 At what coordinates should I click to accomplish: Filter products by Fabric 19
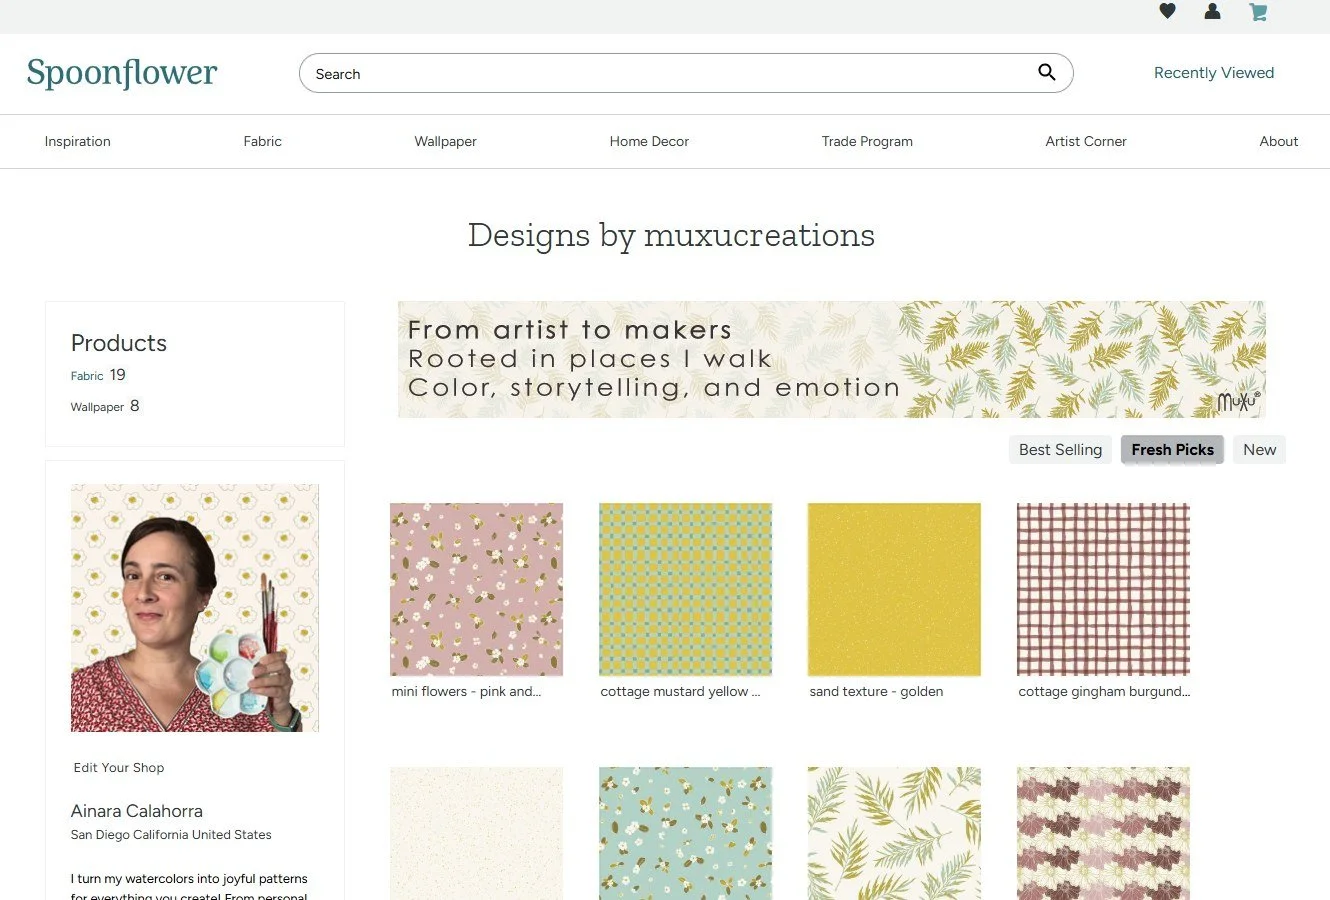pyautogui.click(x=98, y=375)
